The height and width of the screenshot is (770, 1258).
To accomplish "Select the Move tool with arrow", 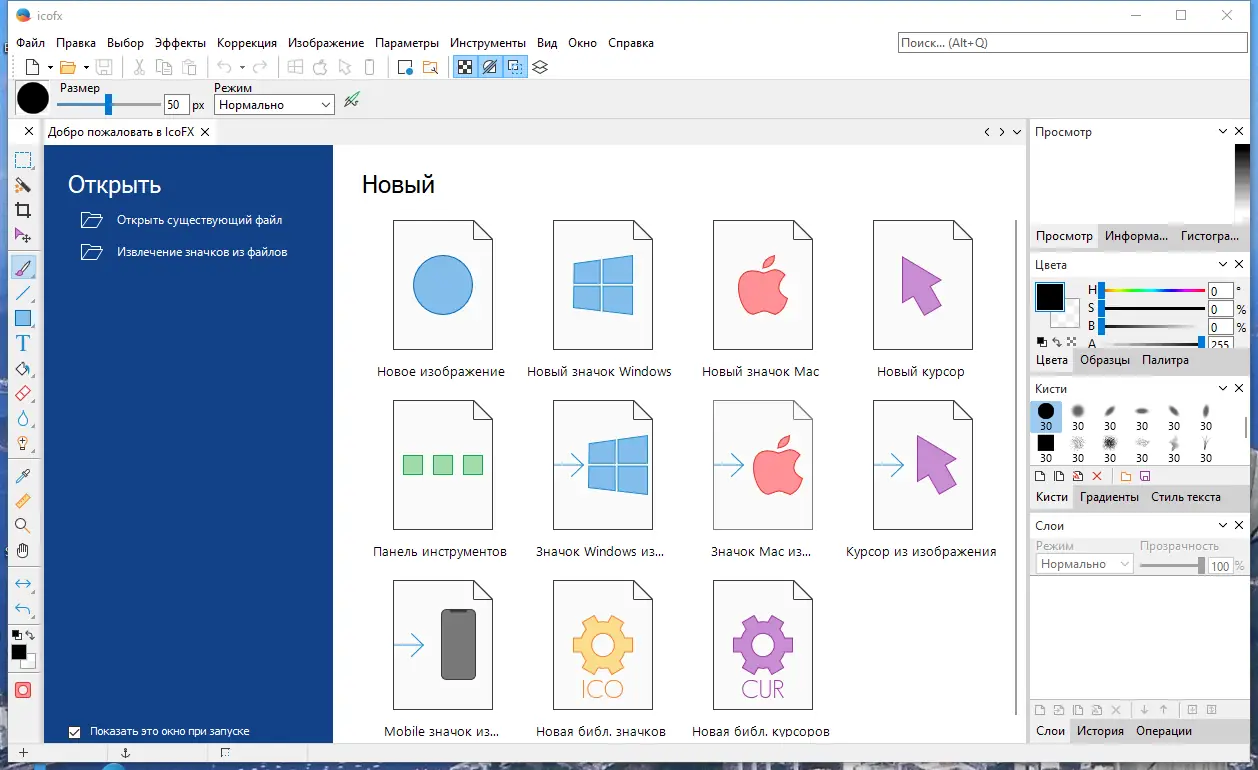I will coord(22,236).
